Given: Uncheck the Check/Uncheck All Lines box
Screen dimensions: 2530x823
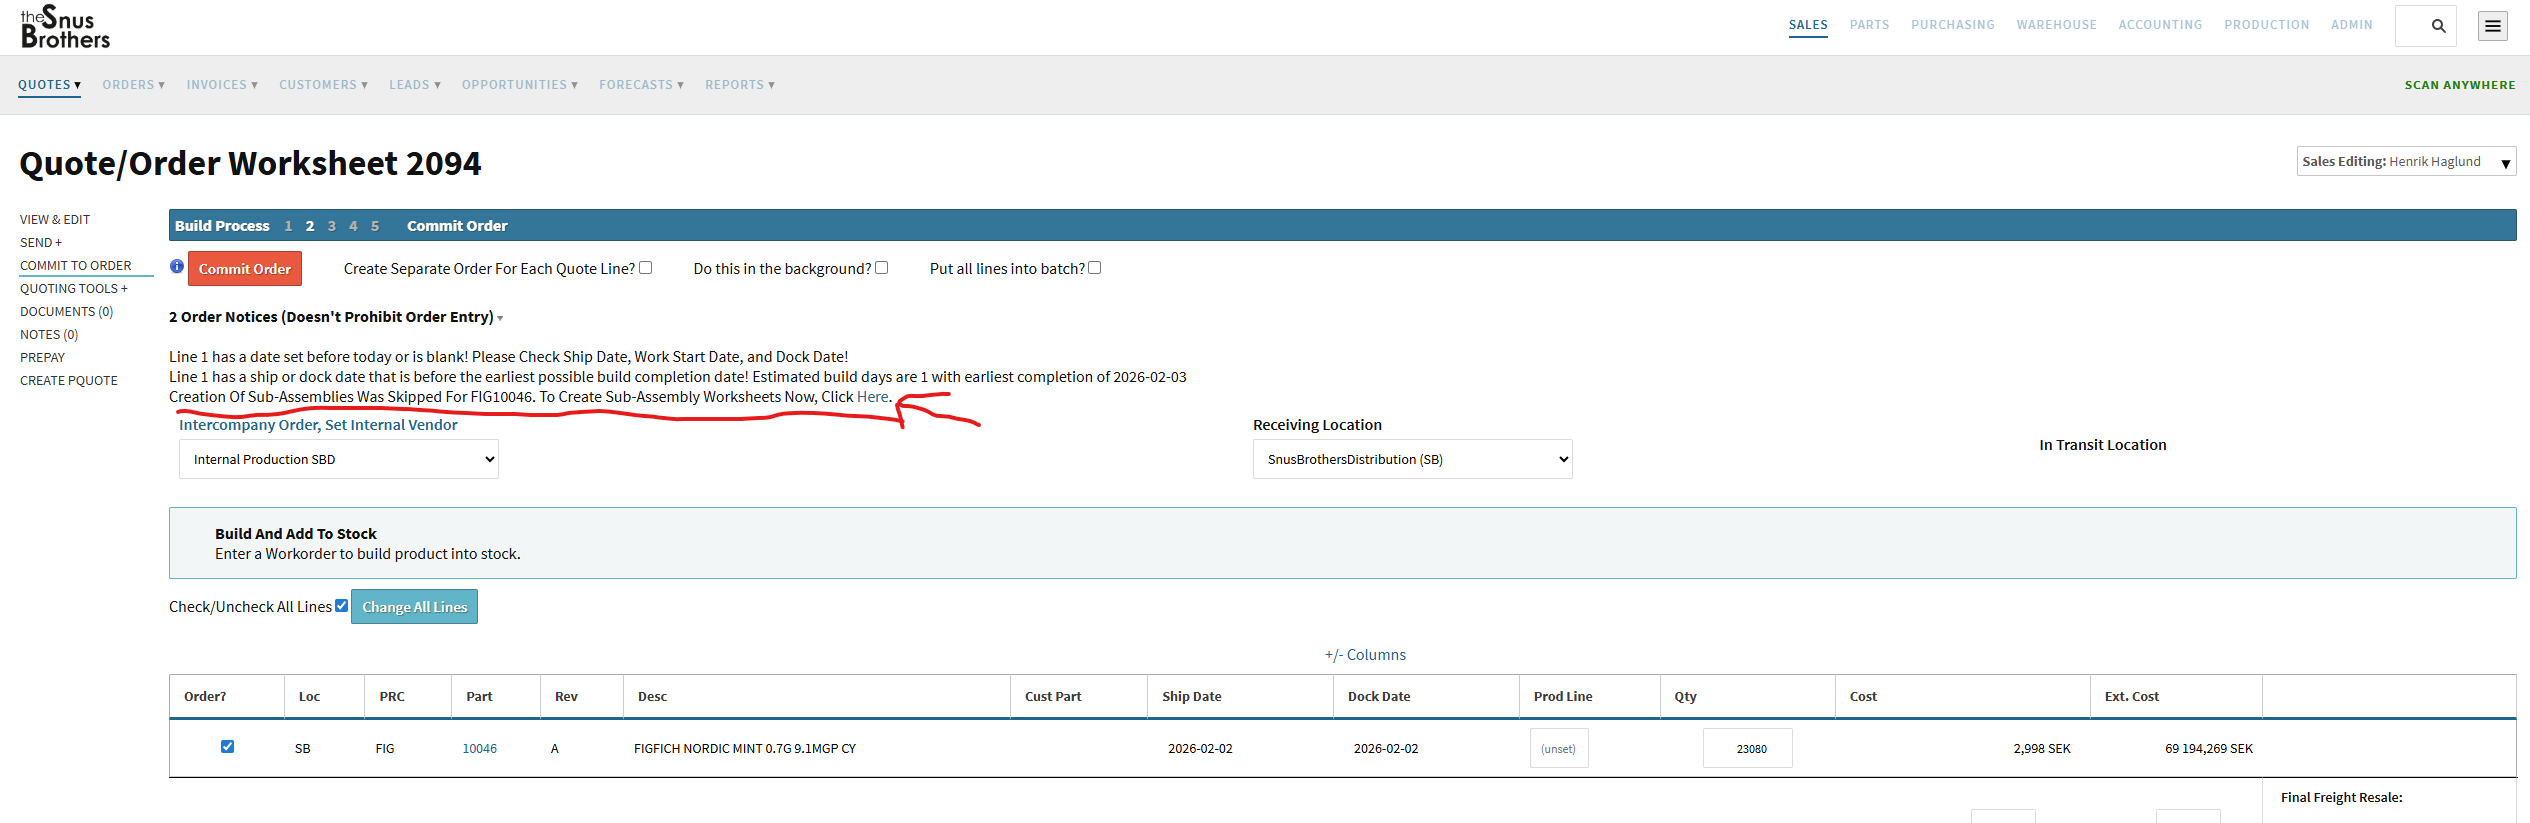Looking at the screenshot, I should click(342, 606).
